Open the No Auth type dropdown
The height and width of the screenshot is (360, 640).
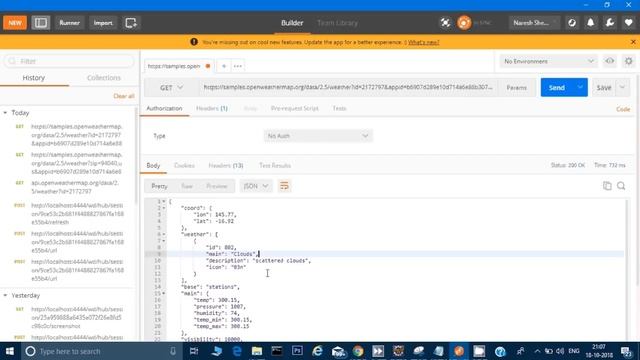point(318,136)
